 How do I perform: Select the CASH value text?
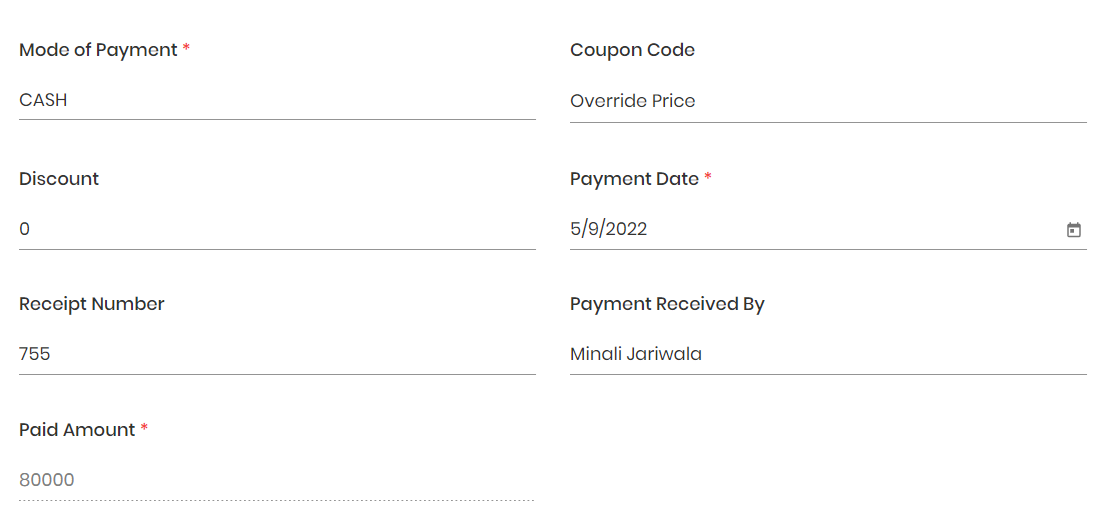point(43,101)
